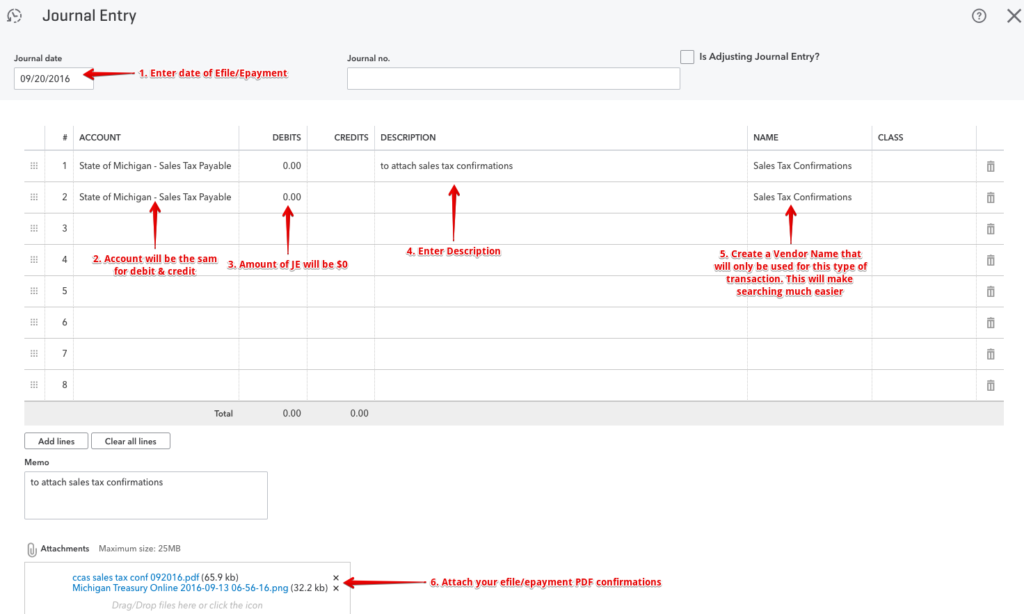
Task: Remove Michigan Treasury Online PNG attachment
Action: [336, 589]
